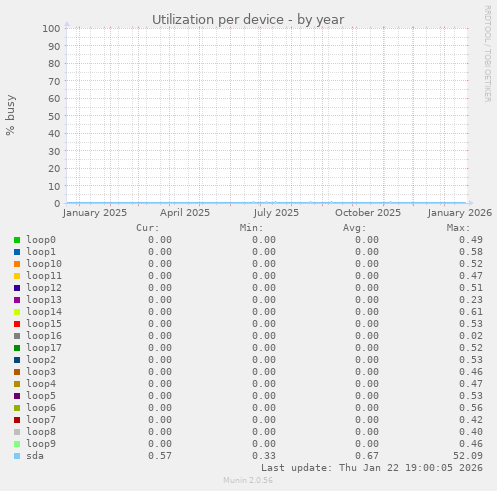The height and width of the screenshot is (491, 497).
Task: Click the loop1 max value 0.58
Action: (471, 252)
